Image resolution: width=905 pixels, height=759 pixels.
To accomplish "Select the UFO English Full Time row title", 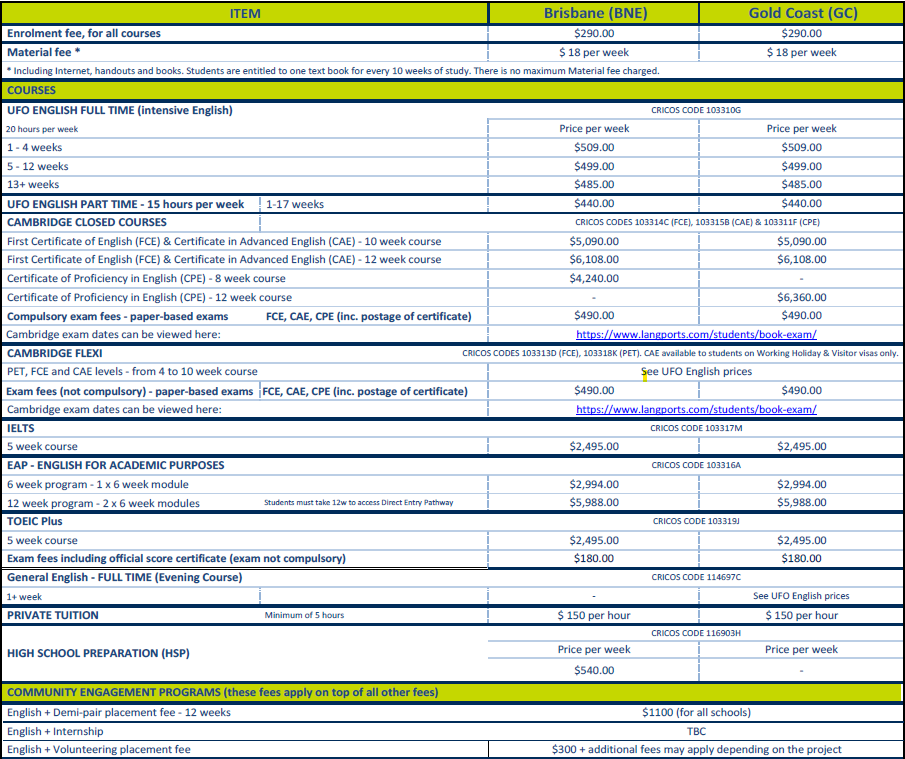I will pyautogui.click(x=120, y=110).
